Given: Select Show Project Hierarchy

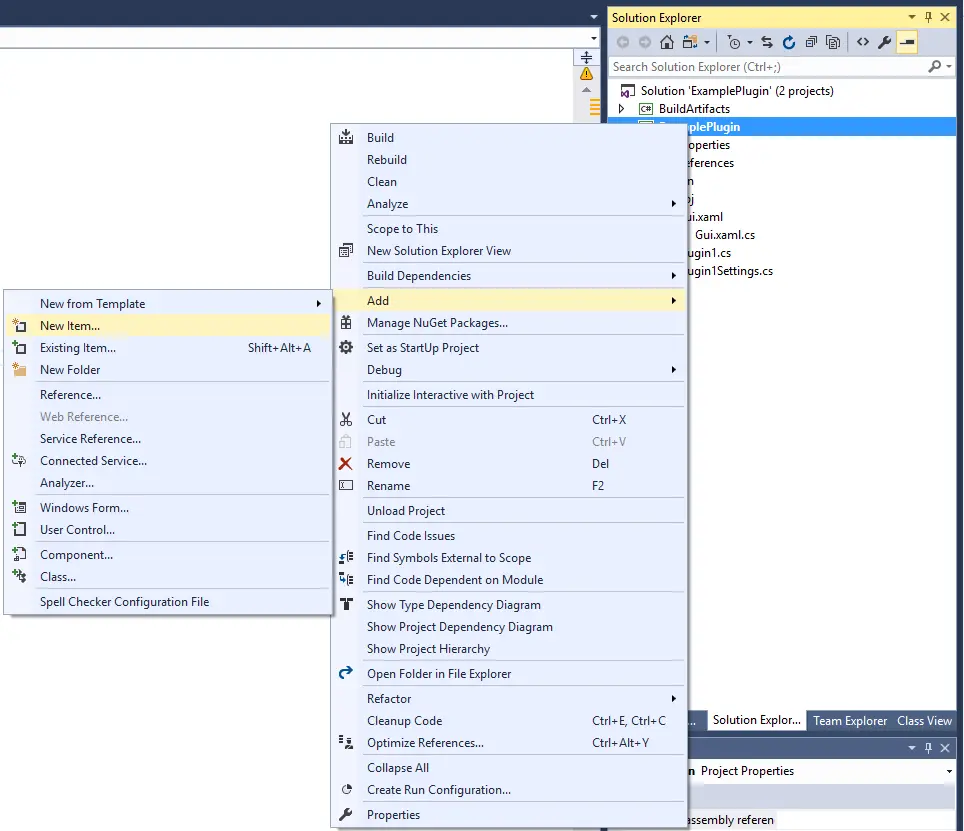Looking at the screenshot, I should (x=508, y=648).
